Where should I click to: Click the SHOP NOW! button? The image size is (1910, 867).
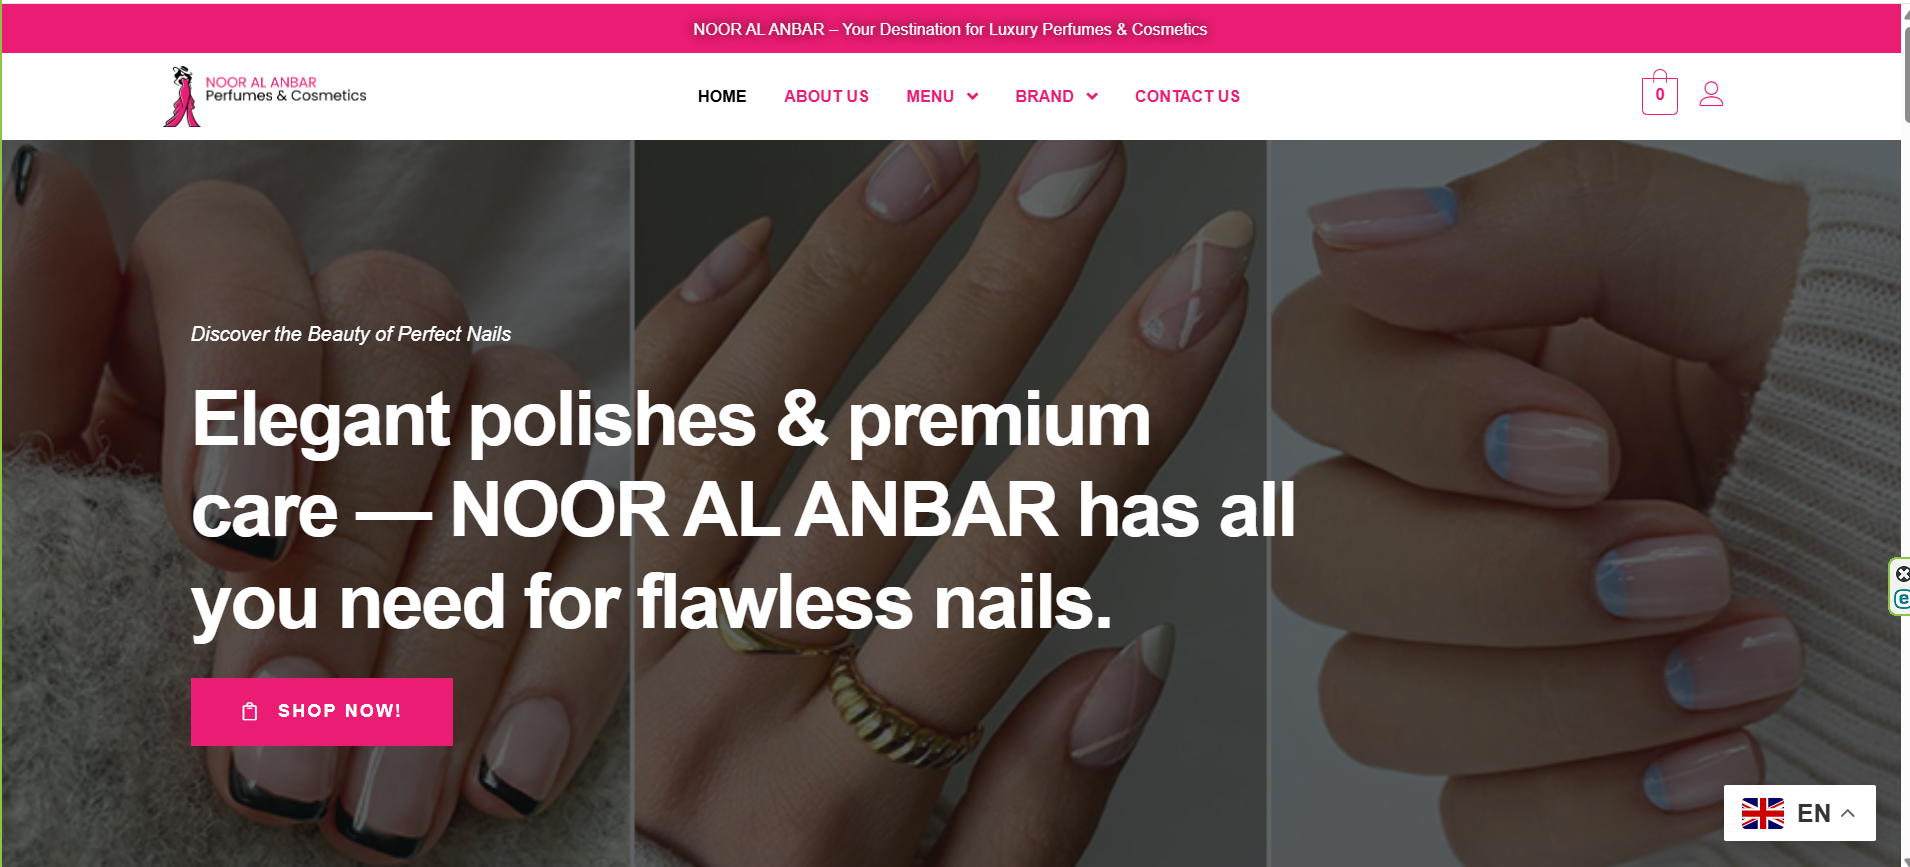[322, 712]
